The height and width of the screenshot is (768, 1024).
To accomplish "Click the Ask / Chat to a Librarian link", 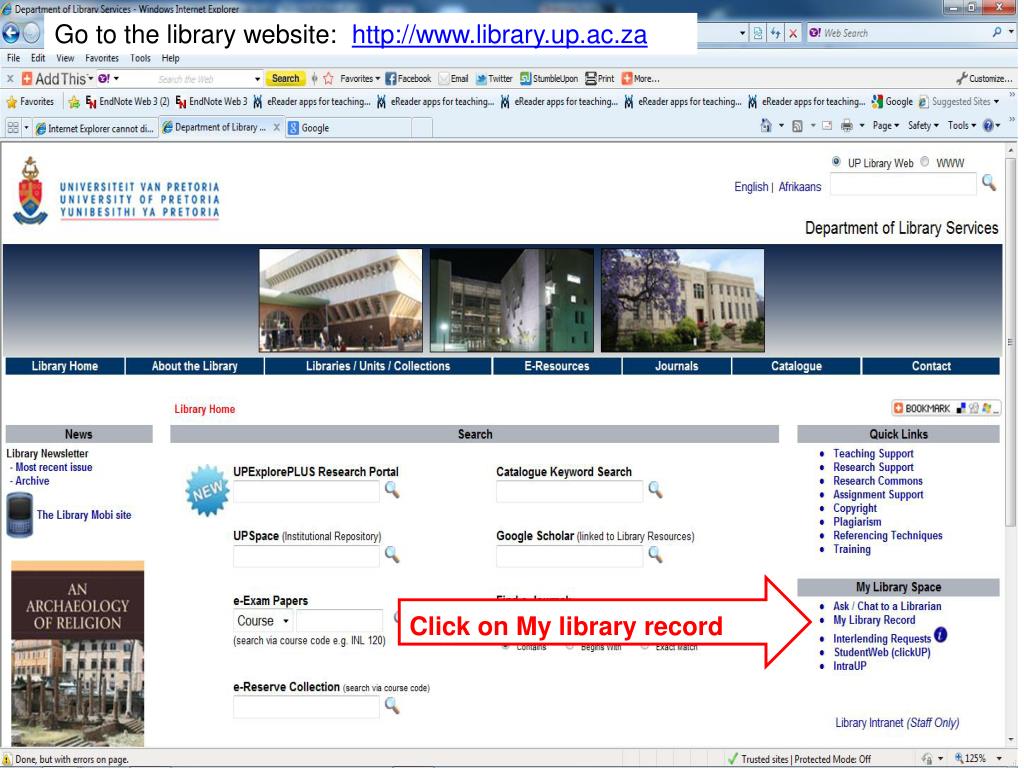I will pos(887,607).
